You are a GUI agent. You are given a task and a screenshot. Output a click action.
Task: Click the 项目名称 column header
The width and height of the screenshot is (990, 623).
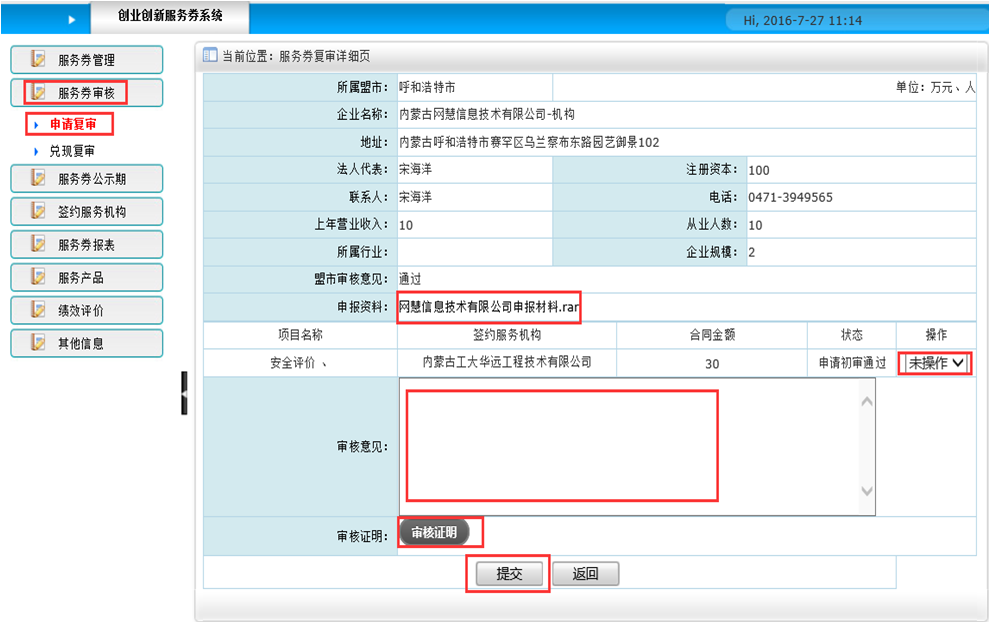click(x=301, y=335)
